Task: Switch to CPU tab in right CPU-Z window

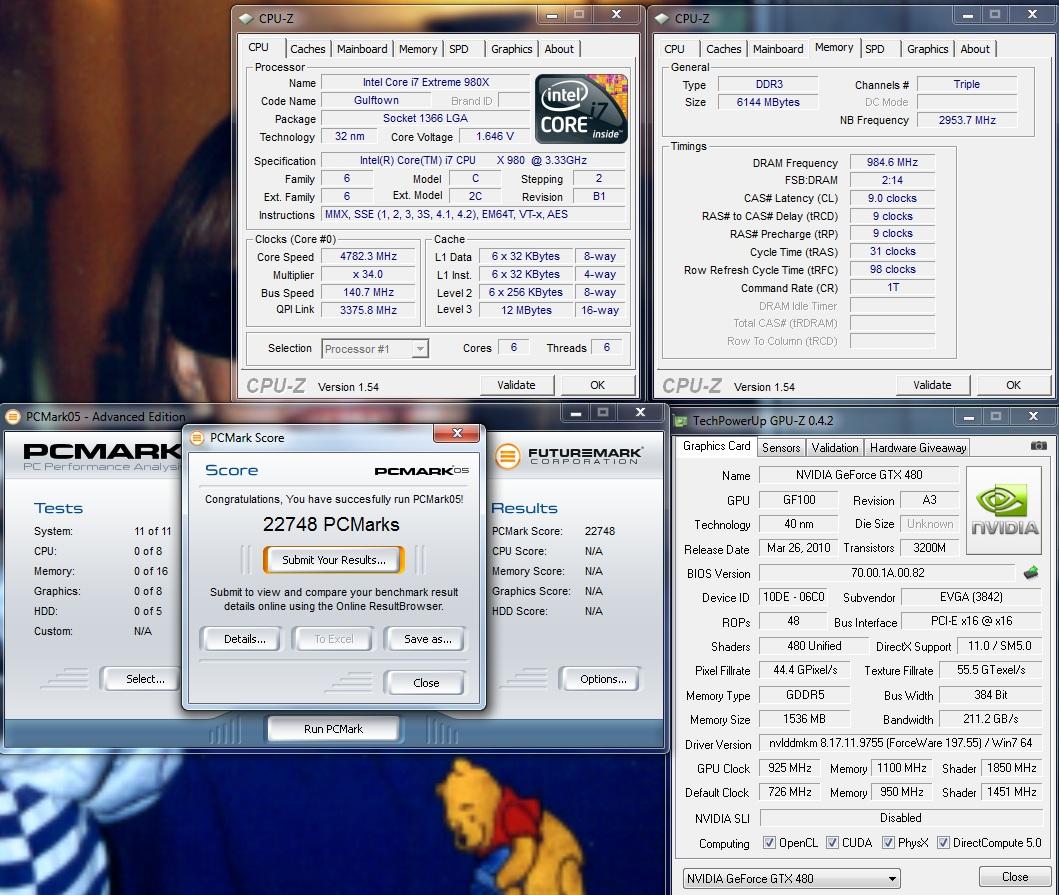Action: (674, 49)
